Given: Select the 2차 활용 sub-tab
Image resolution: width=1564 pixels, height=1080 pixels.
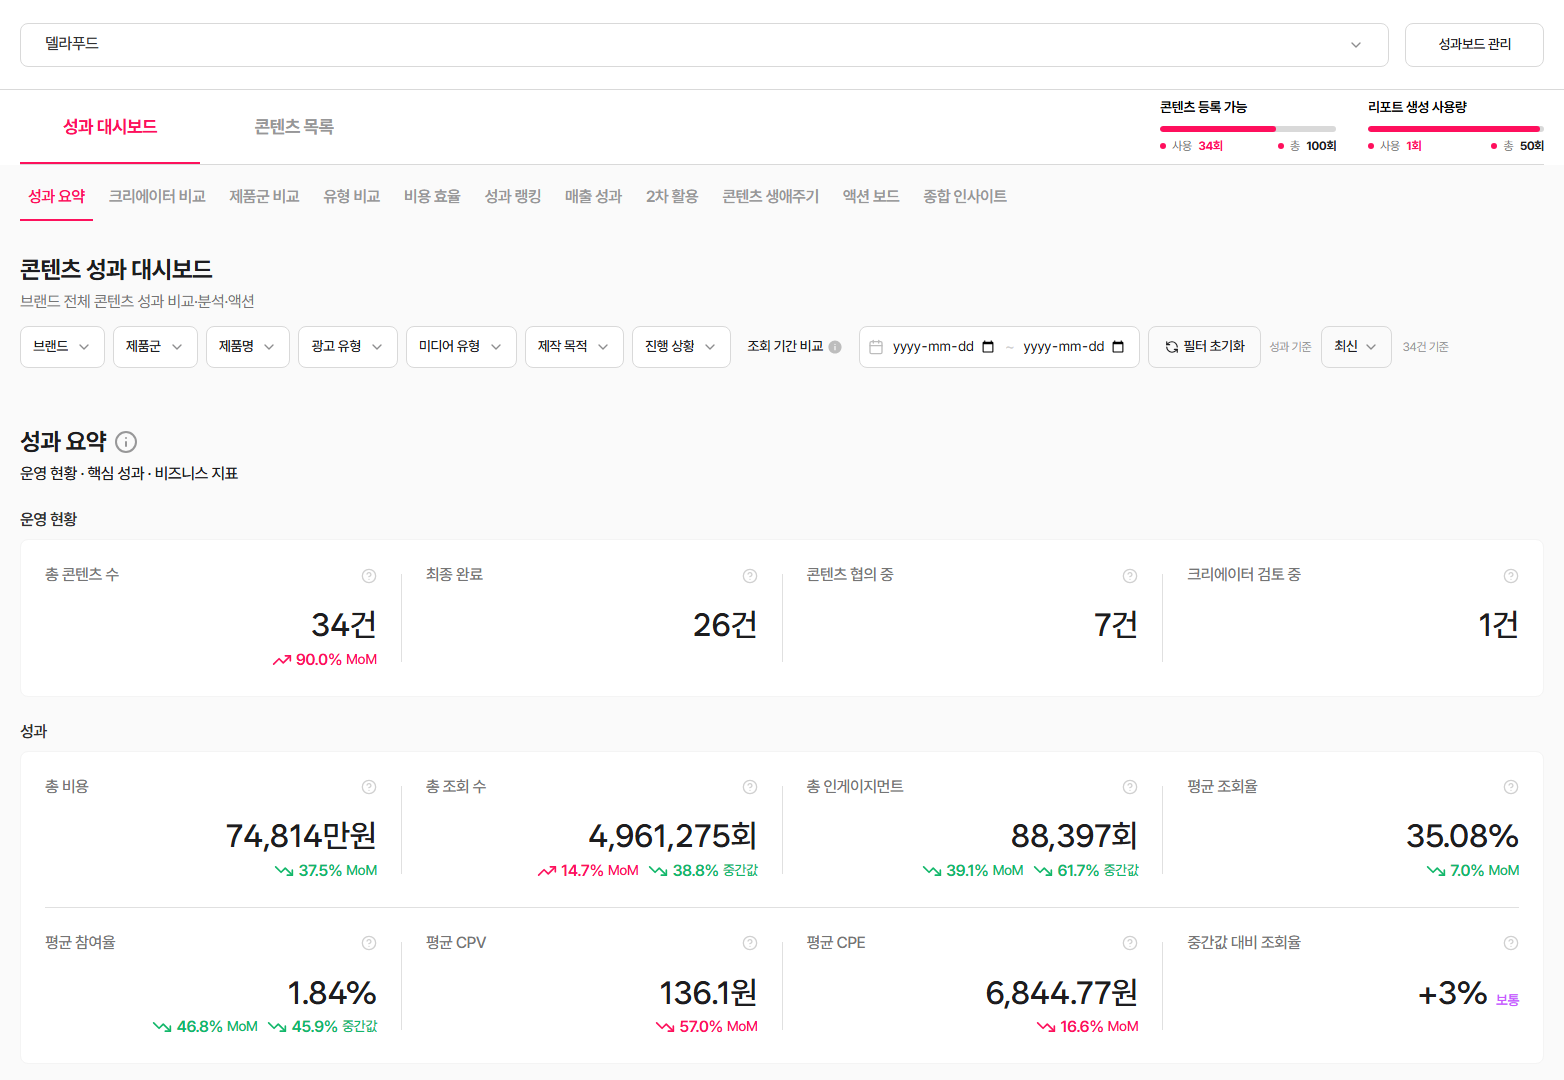Looking at the screenshot, I should [x=672, y=197].
